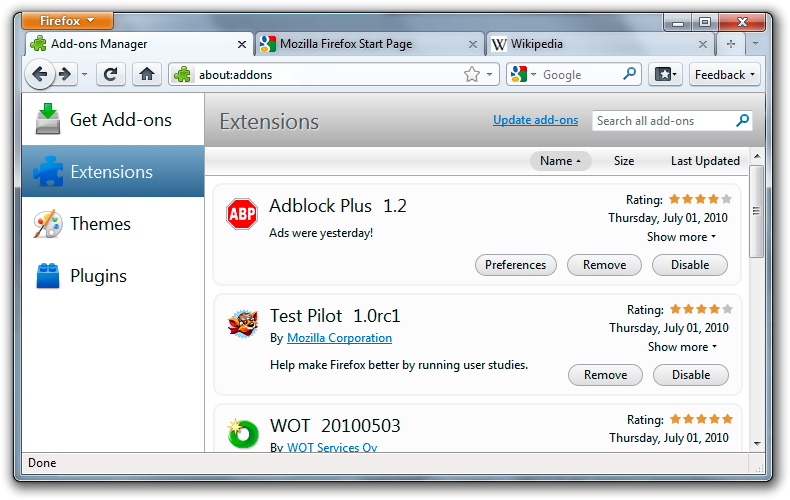The width and height of the screenshot is (790, 500).
Task: Open the Get Add-ons section
Action: (x=113, y=119)
